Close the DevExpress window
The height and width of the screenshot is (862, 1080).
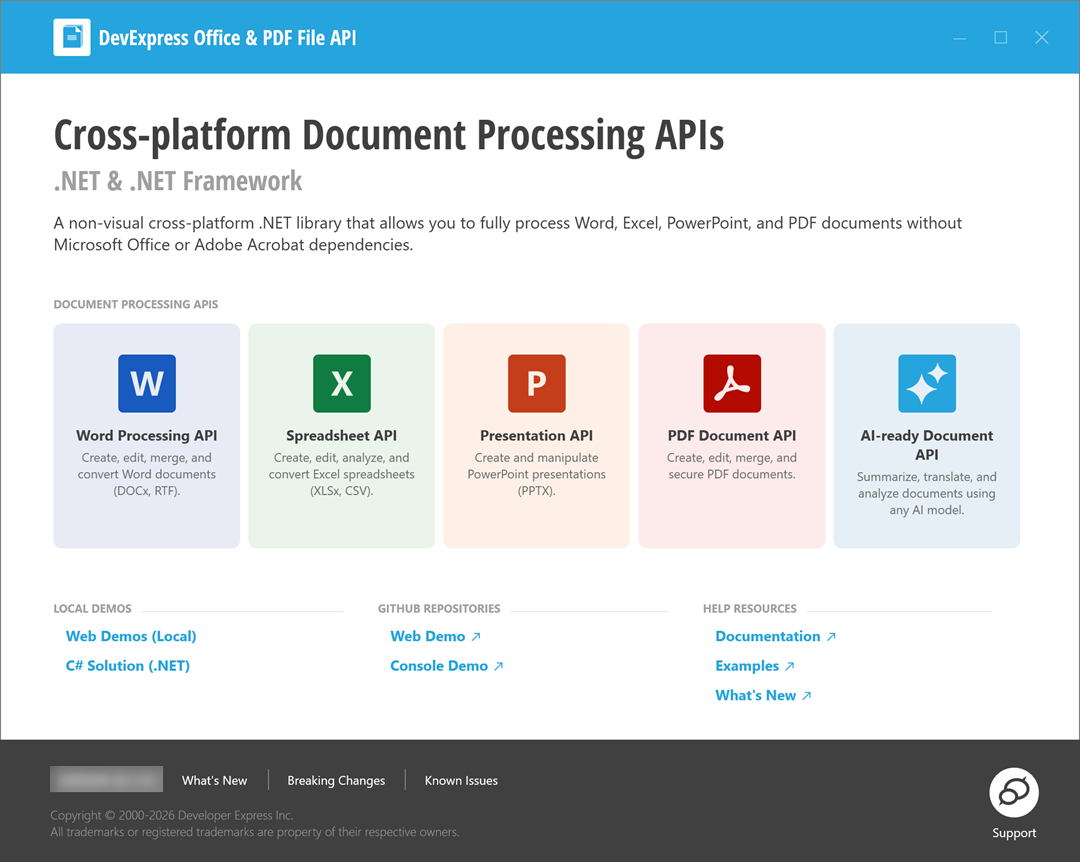pyautogui.click(x=1041, y=38)
